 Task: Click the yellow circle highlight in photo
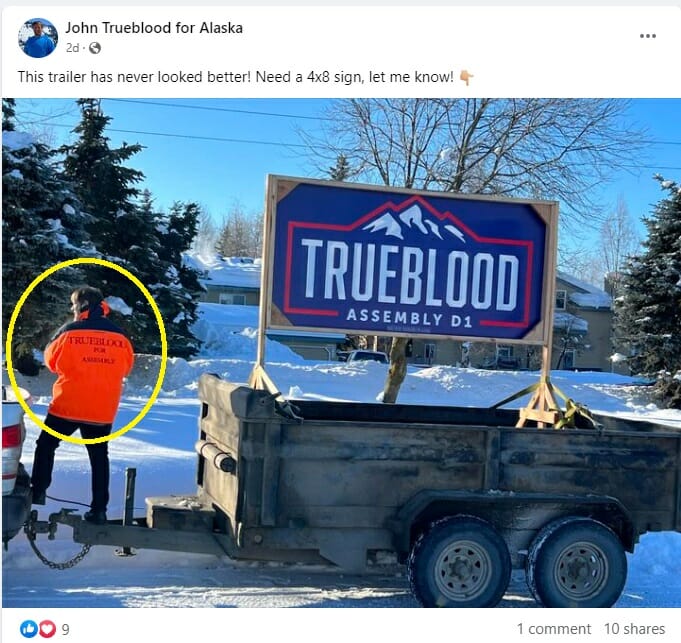tap(86, 351)
